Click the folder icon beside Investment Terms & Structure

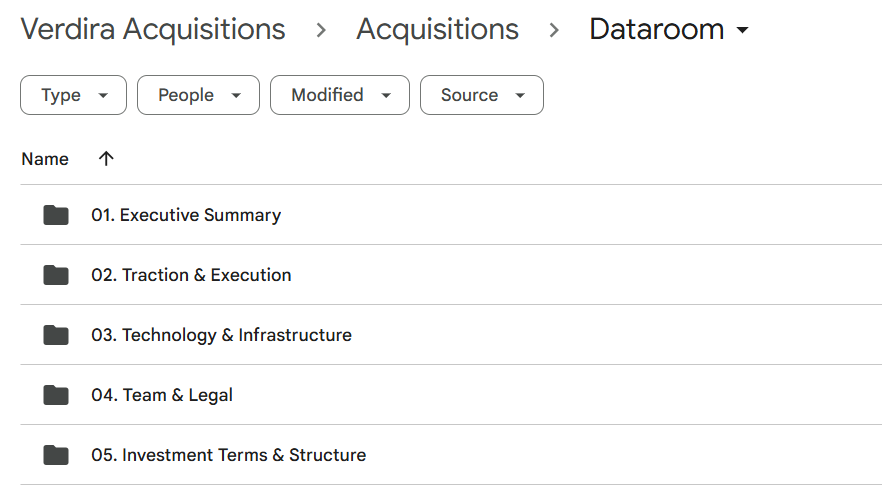[x=56, y=455]
